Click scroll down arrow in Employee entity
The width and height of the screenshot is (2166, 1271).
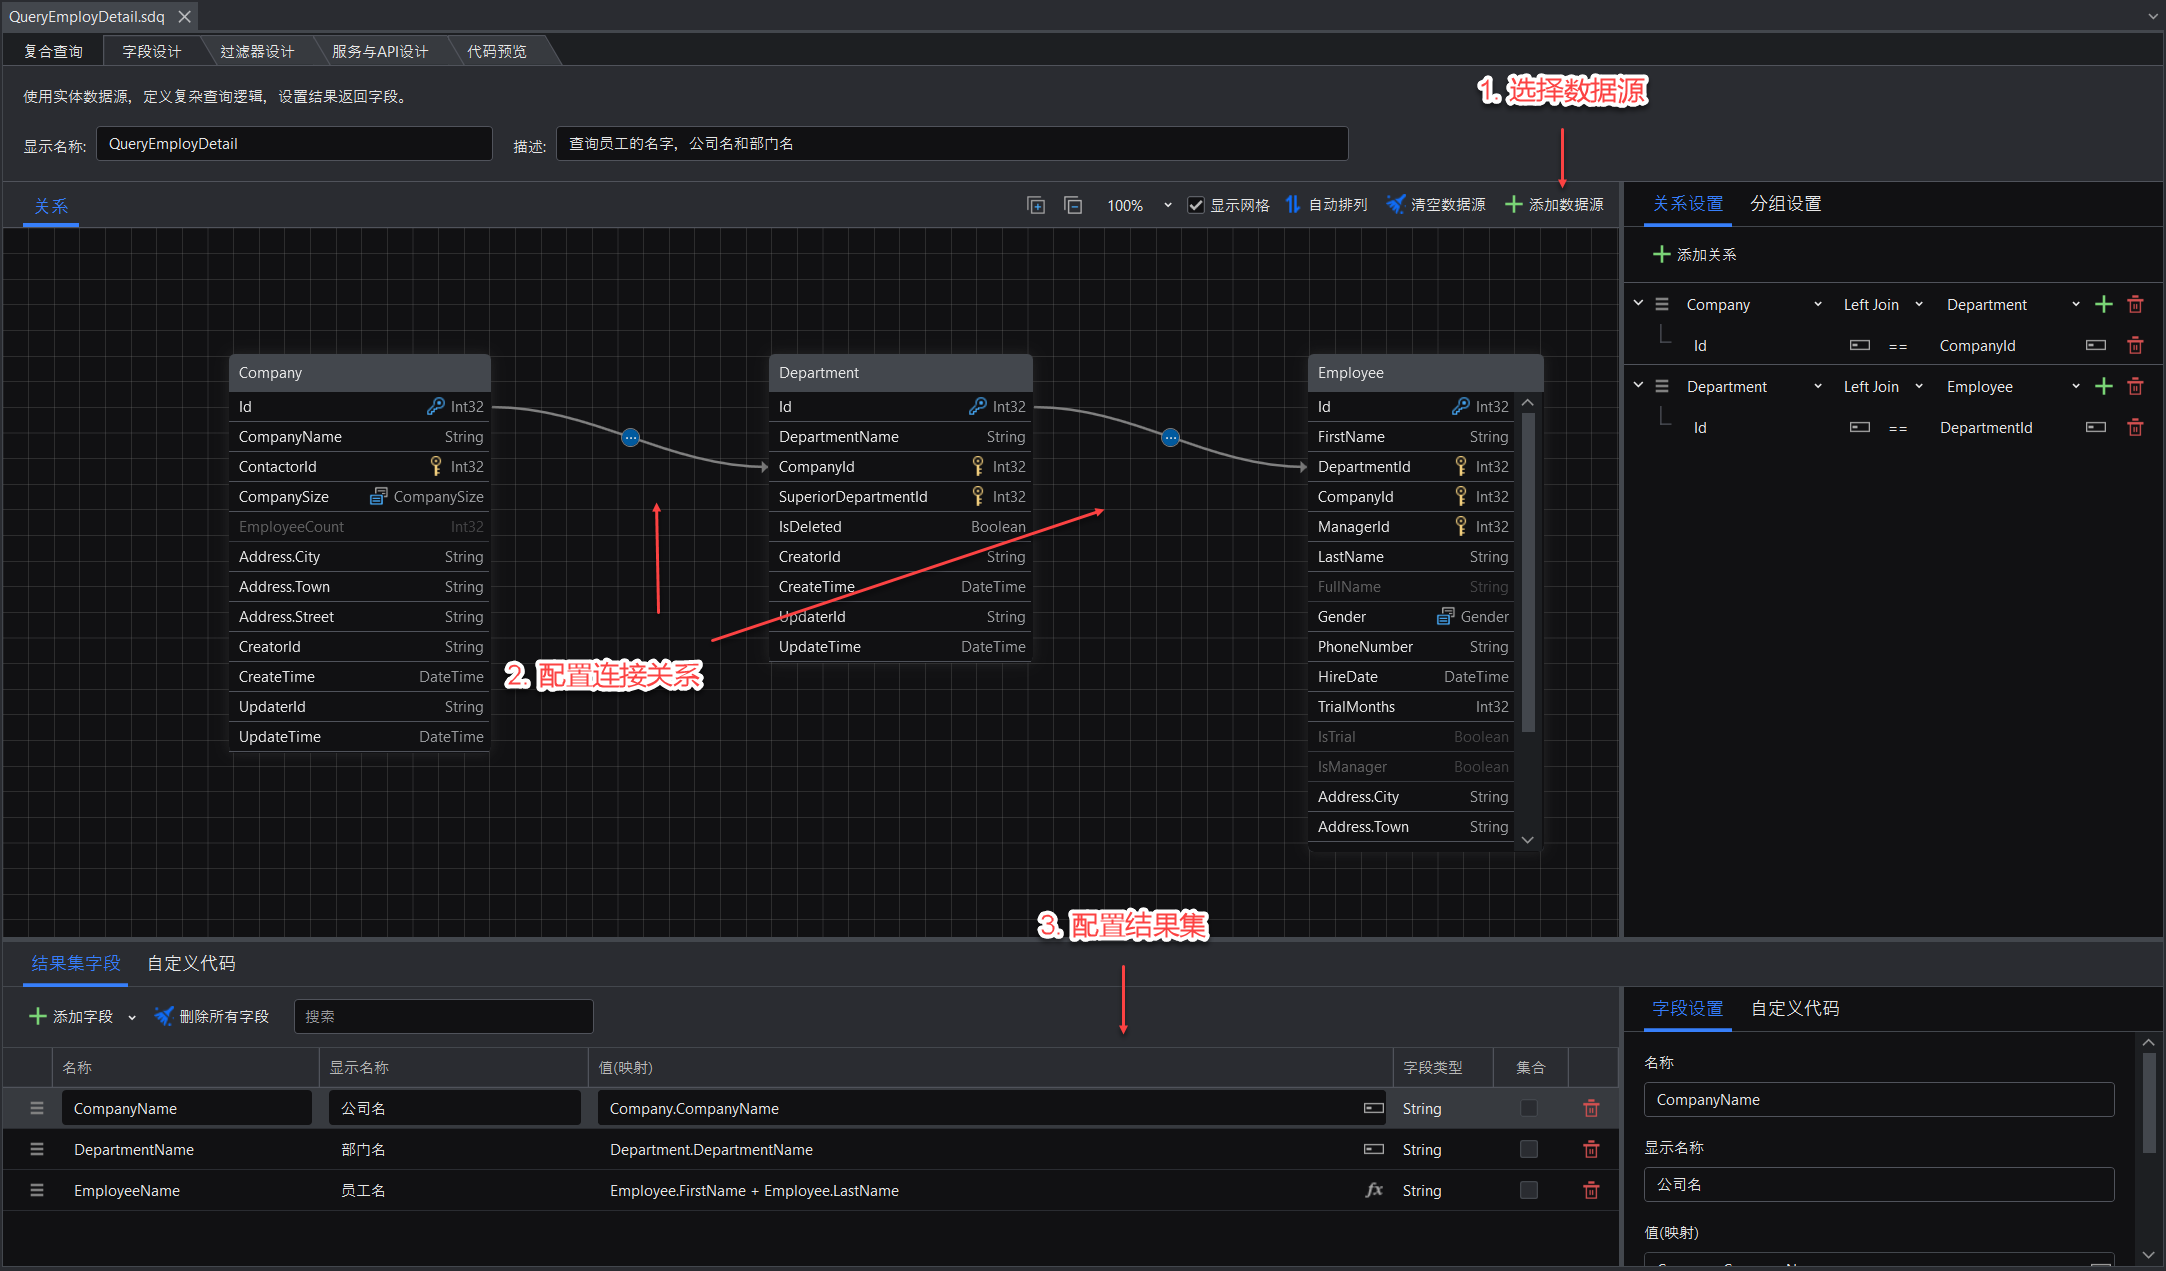[x=1528, y=840]
